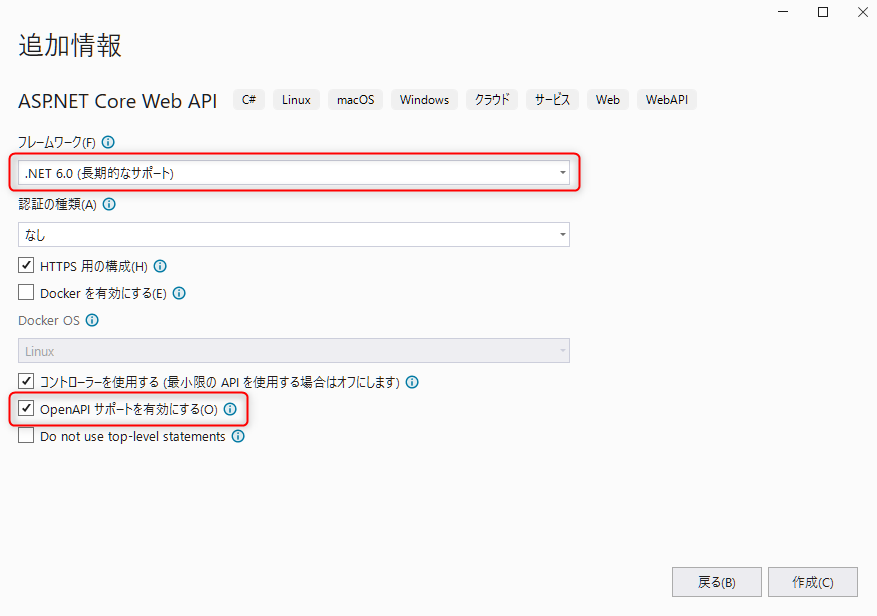Select the C# project tag

pyautogui.click(x=248, y=99)
